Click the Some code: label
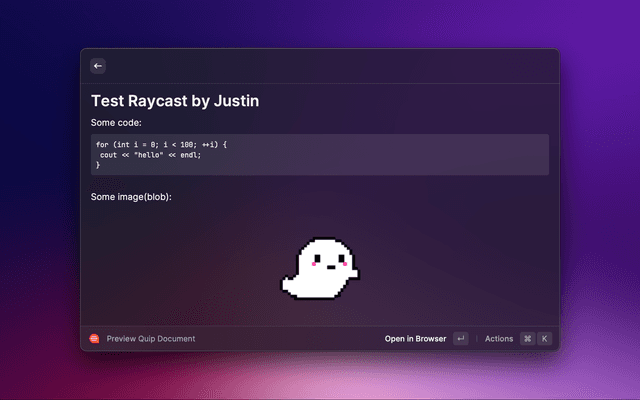 point(116,123)
